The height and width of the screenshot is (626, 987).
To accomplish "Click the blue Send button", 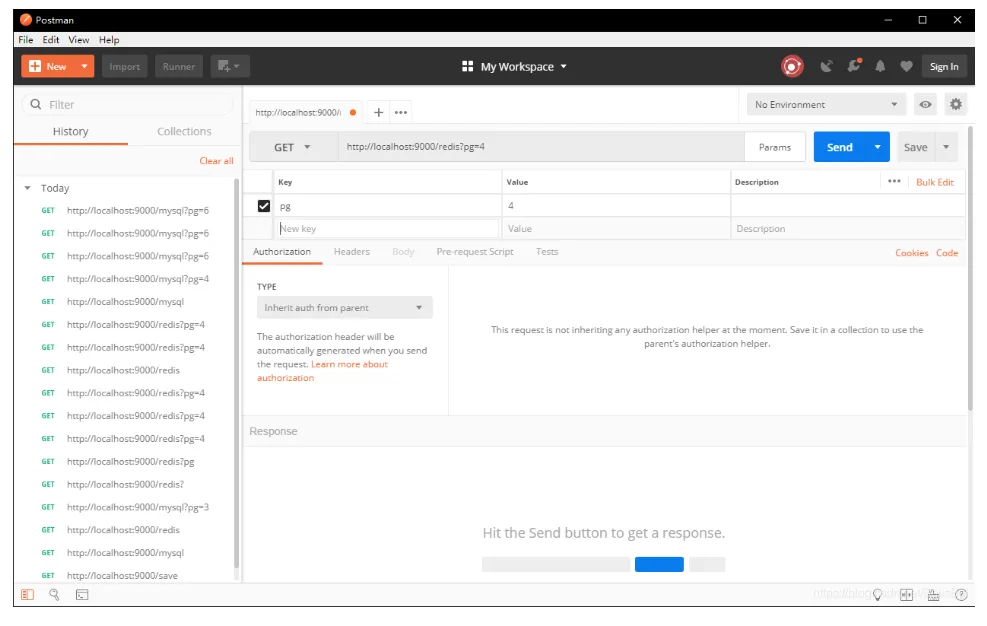I will (x=840, y=147).
